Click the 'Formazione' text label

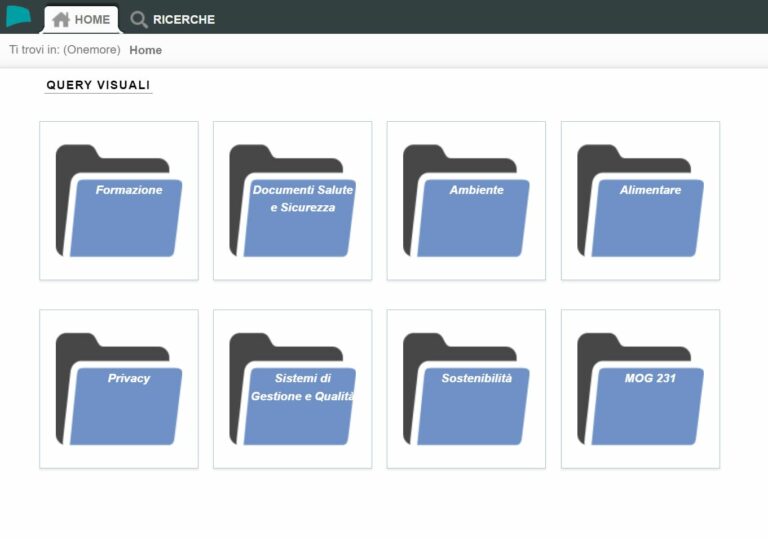pyautogui.click(x=129, y=190)
